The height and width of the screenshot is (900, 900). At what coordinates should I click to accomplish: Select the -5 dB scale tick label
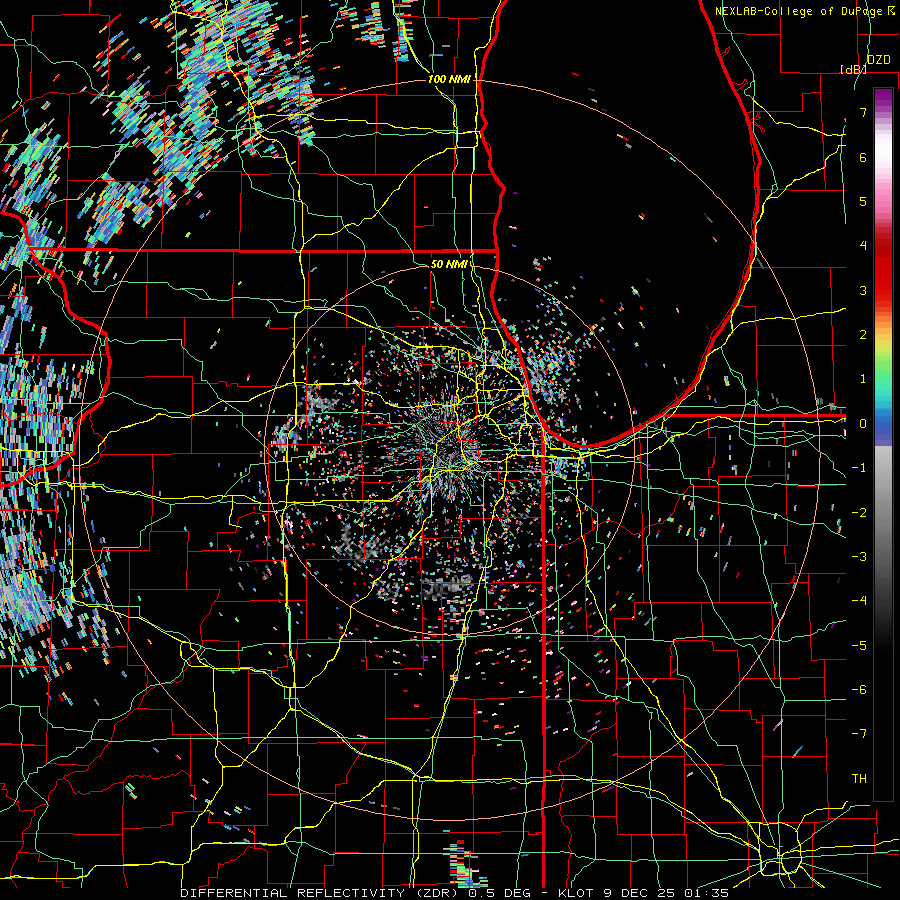tap(859, 646)
